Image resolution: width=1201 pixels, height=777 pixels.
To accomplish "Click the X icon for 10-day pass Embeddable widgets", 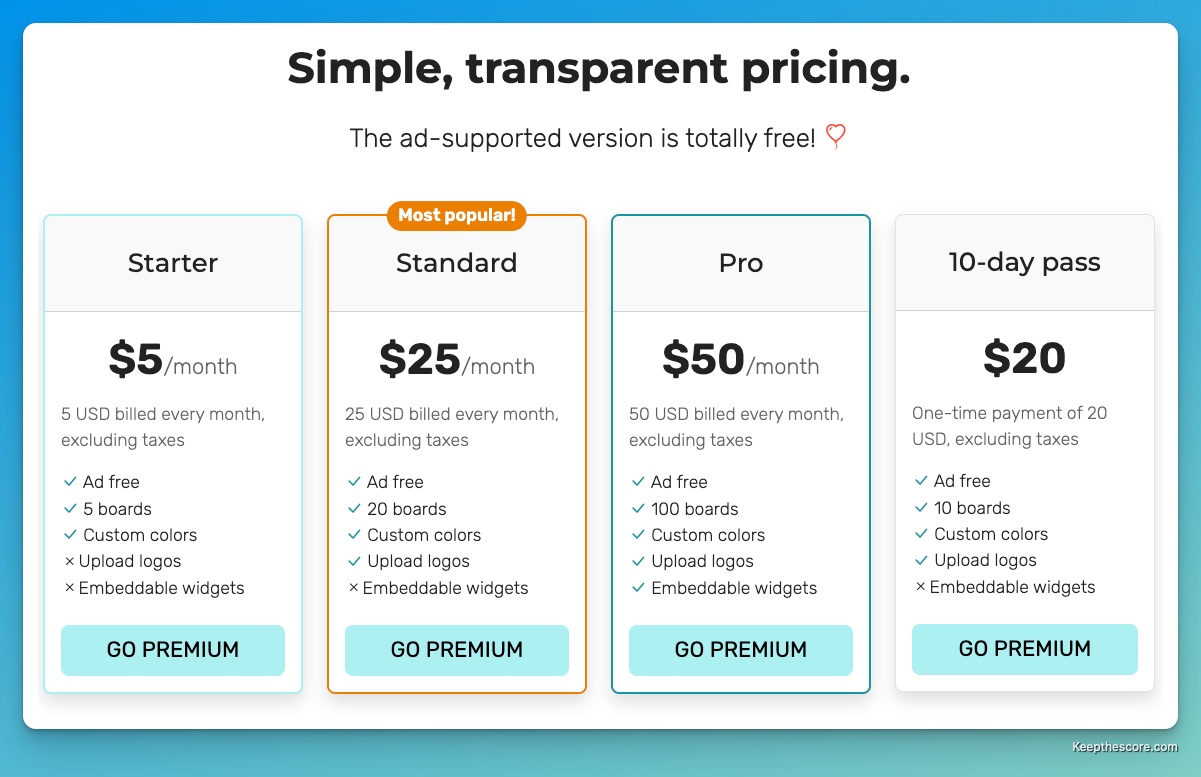I will tap(921, 587).
